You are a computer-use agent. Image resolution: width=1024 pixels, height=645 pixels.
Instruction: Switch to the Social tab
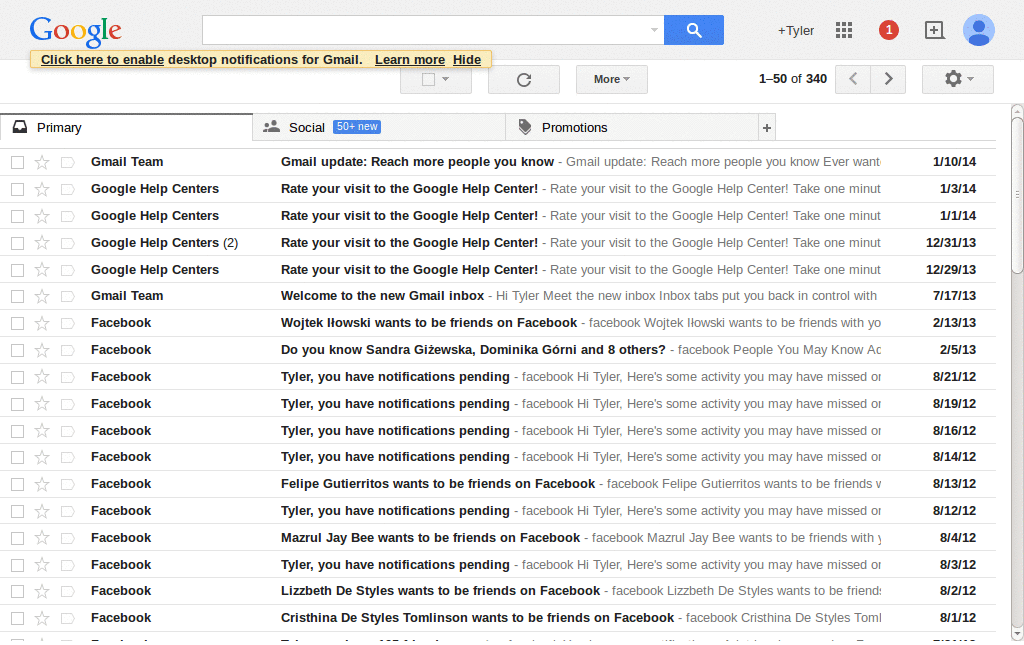tap(379, 128)
